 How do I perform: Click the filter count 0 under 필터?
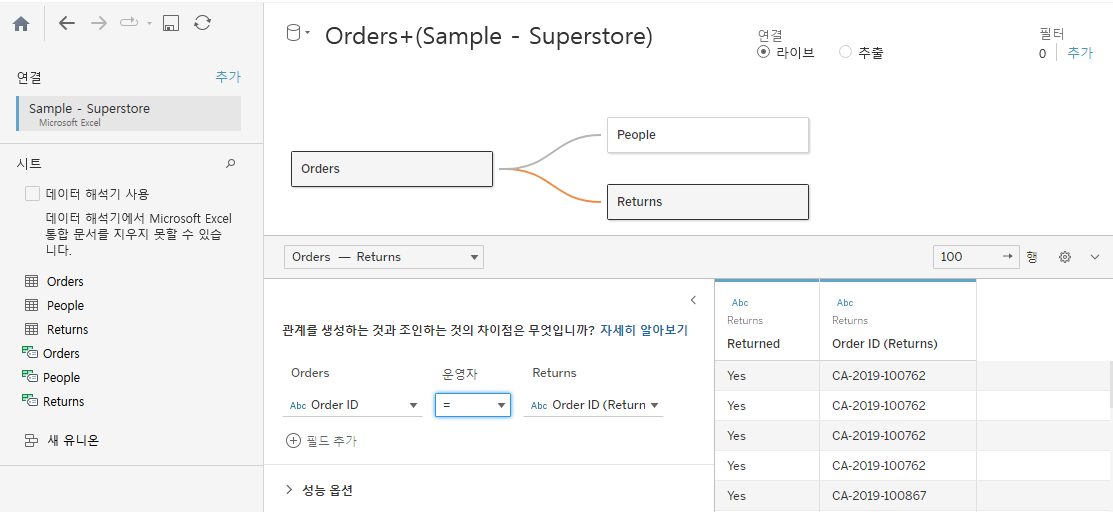point(1042,53)
